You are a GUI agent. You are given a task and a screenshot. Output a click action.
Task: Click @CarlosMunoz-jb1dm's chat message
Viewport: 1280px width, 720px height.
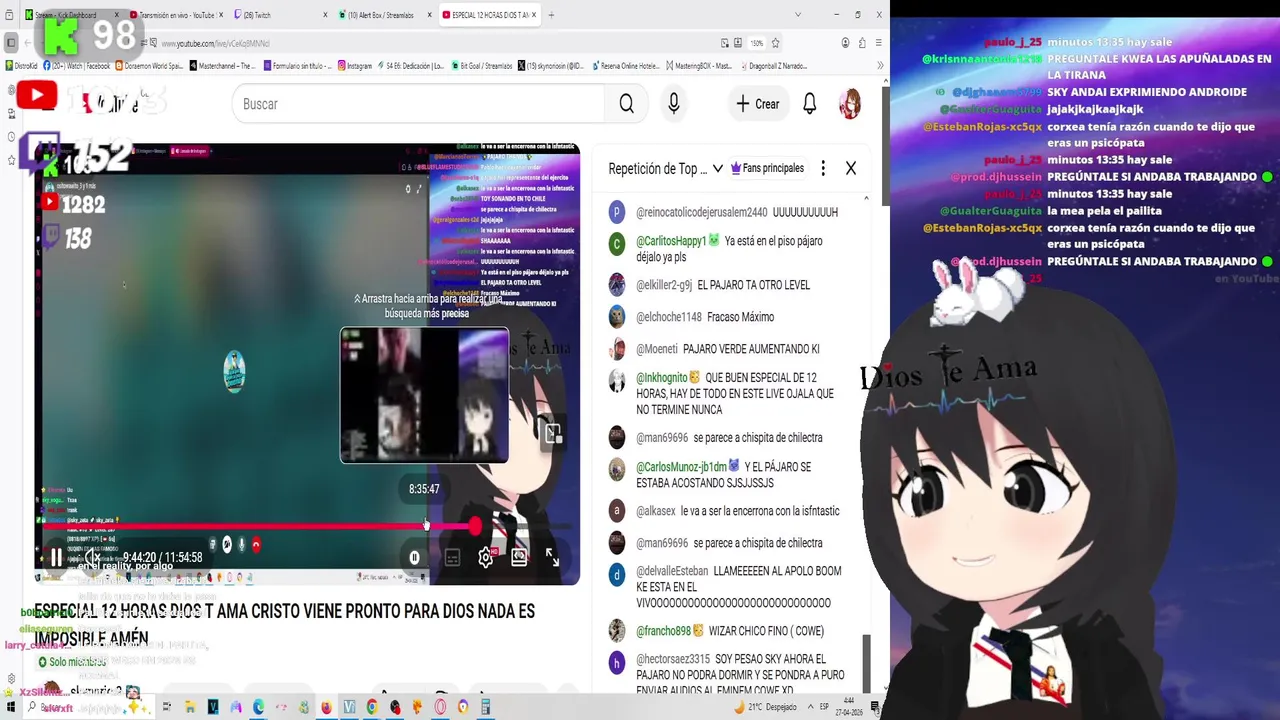(724, 475)
